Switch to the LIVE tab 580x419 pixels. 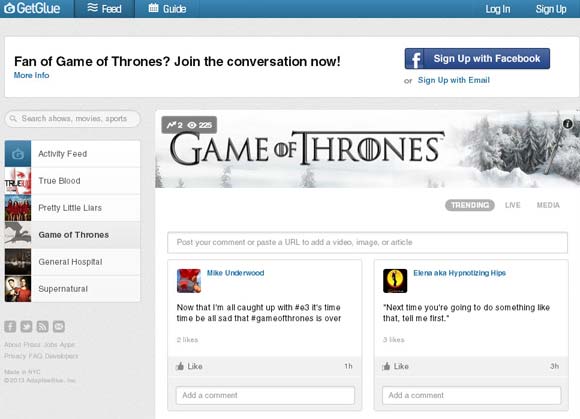[512, 205]
